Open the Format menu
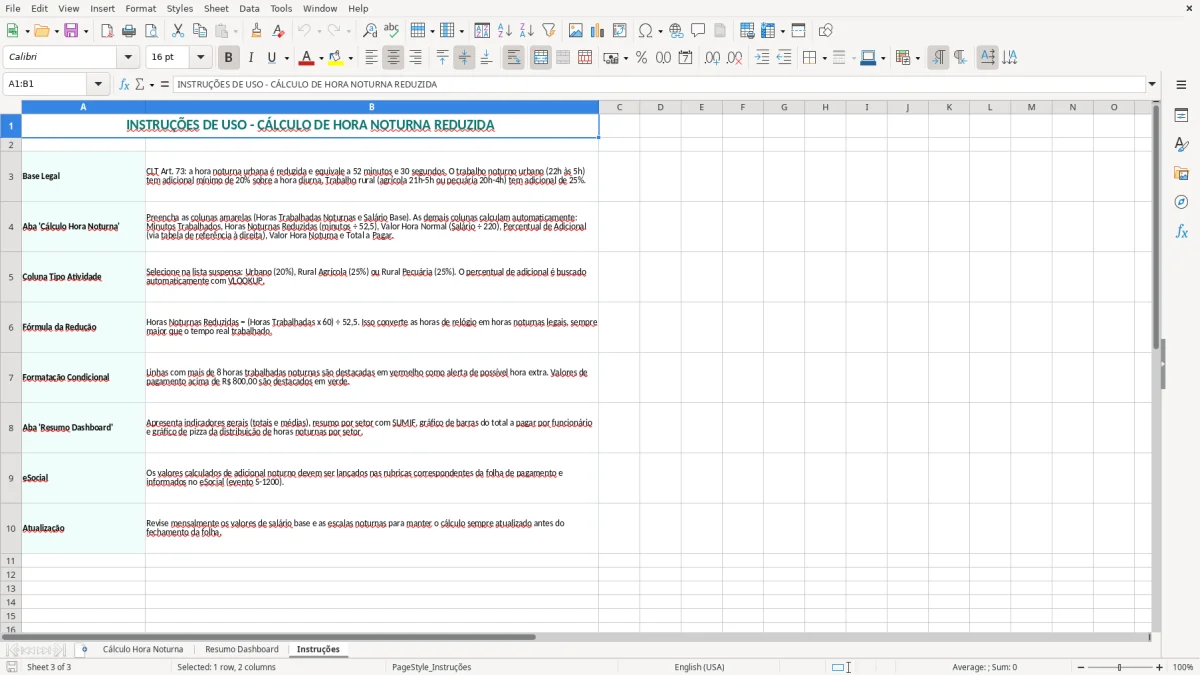 (x=141, y=8)
